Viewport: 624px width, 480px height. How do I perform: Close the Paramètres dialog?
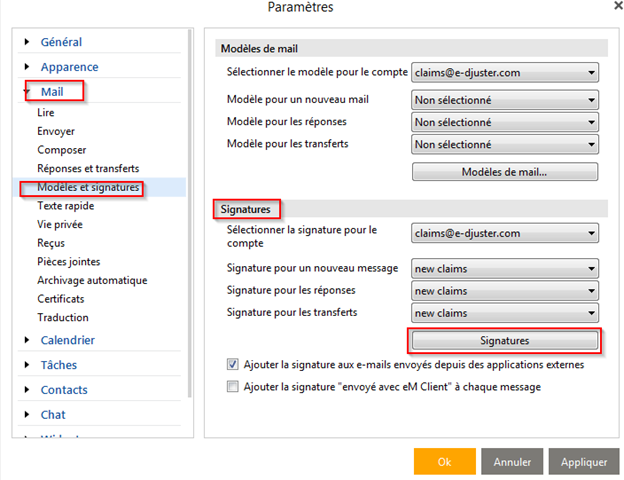618,6
